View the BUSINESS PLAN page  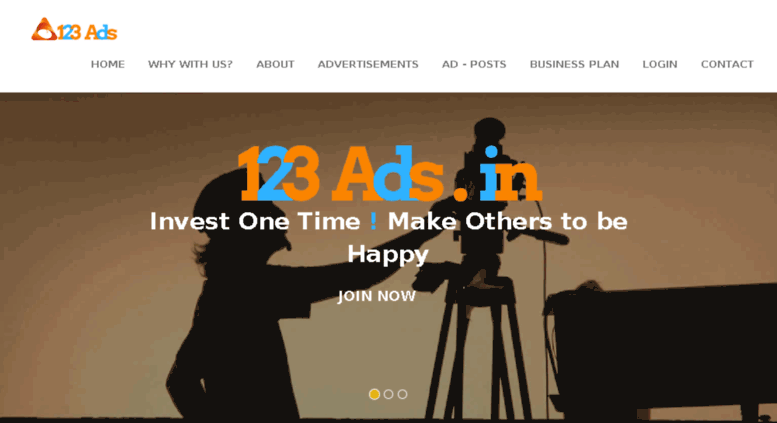point(574,64)
